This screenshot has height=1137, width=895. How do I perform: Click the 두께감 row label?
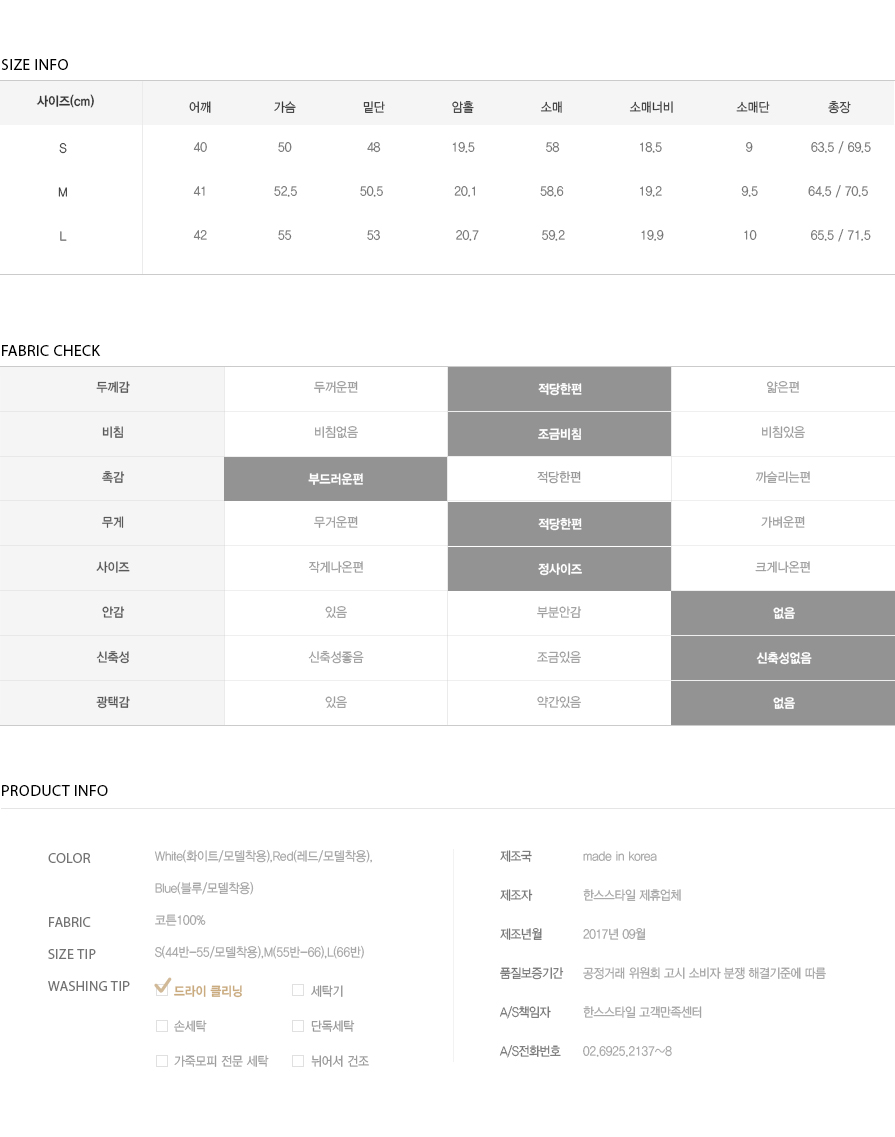pos(112,387)
